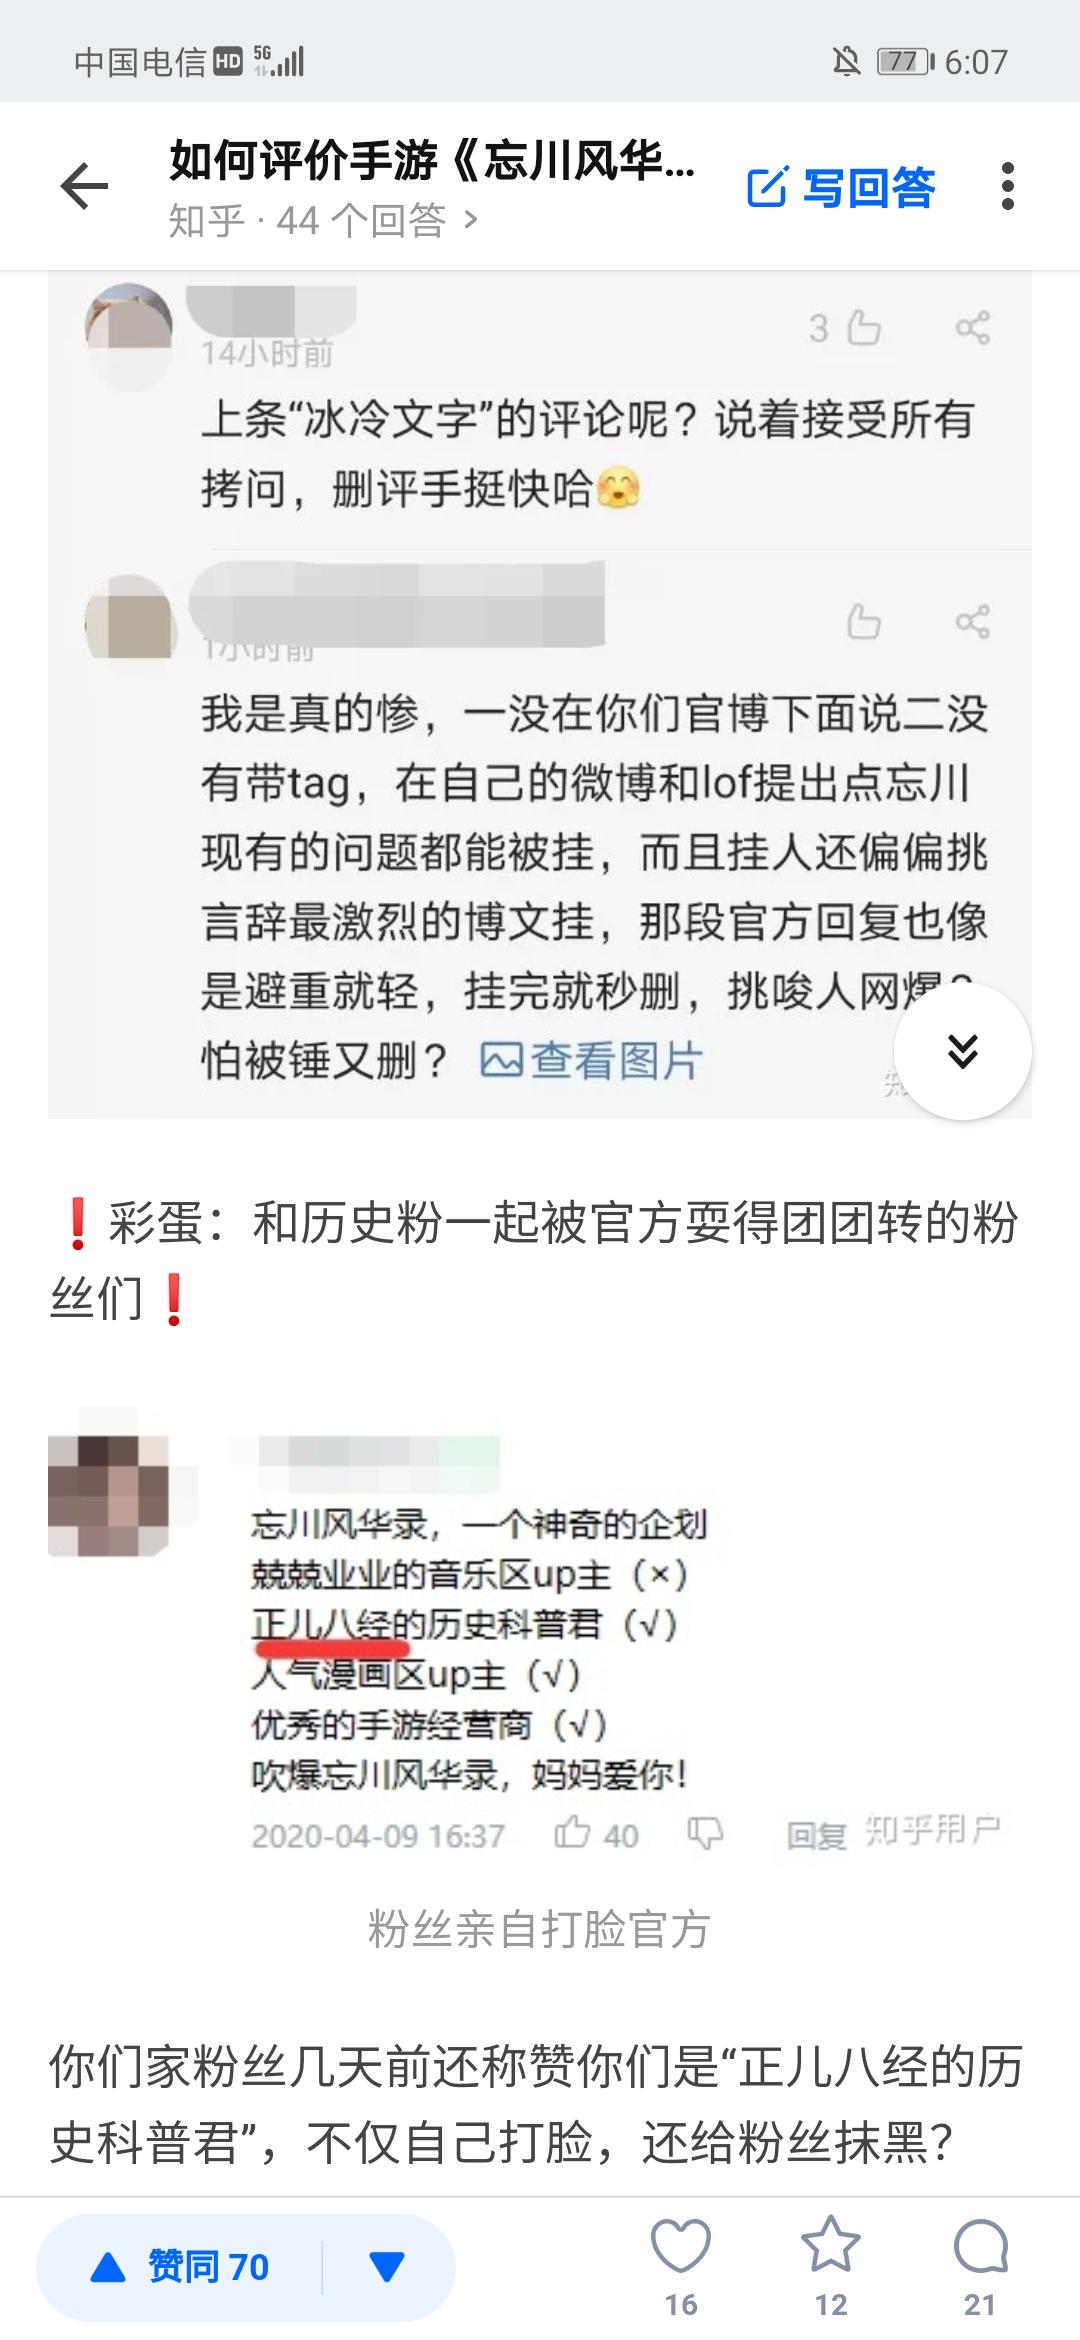Favorite the answer with the star icon
The image size is (1080, 2340).
tap(831, 2267)
